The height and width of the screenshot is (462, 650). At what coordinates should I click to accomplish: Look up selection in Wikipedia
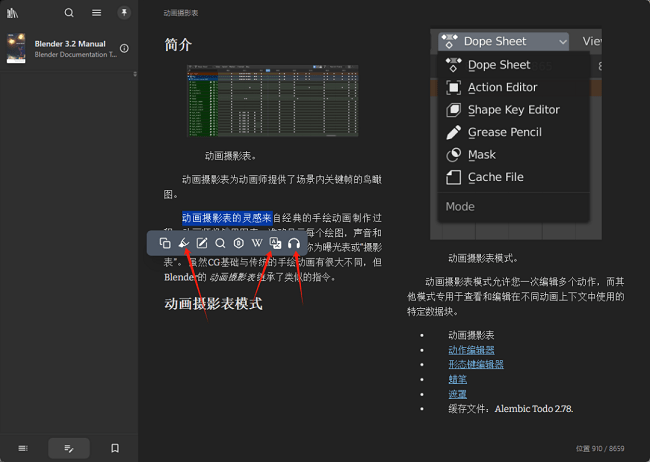coord(257,243)
